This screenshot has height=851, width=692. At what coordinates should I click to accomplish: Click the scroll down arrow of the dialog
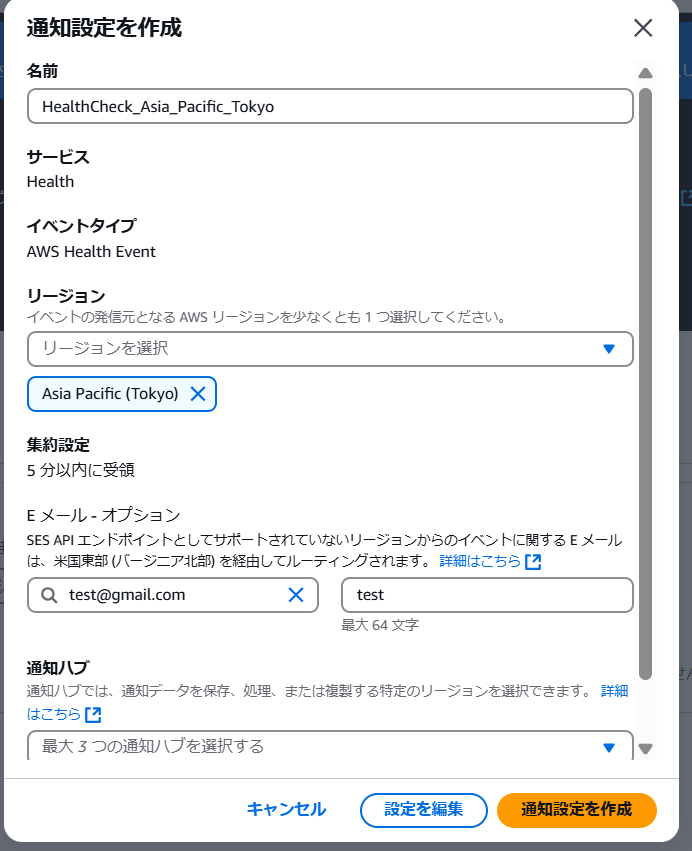pyautogui.click(x=645, y=748)
